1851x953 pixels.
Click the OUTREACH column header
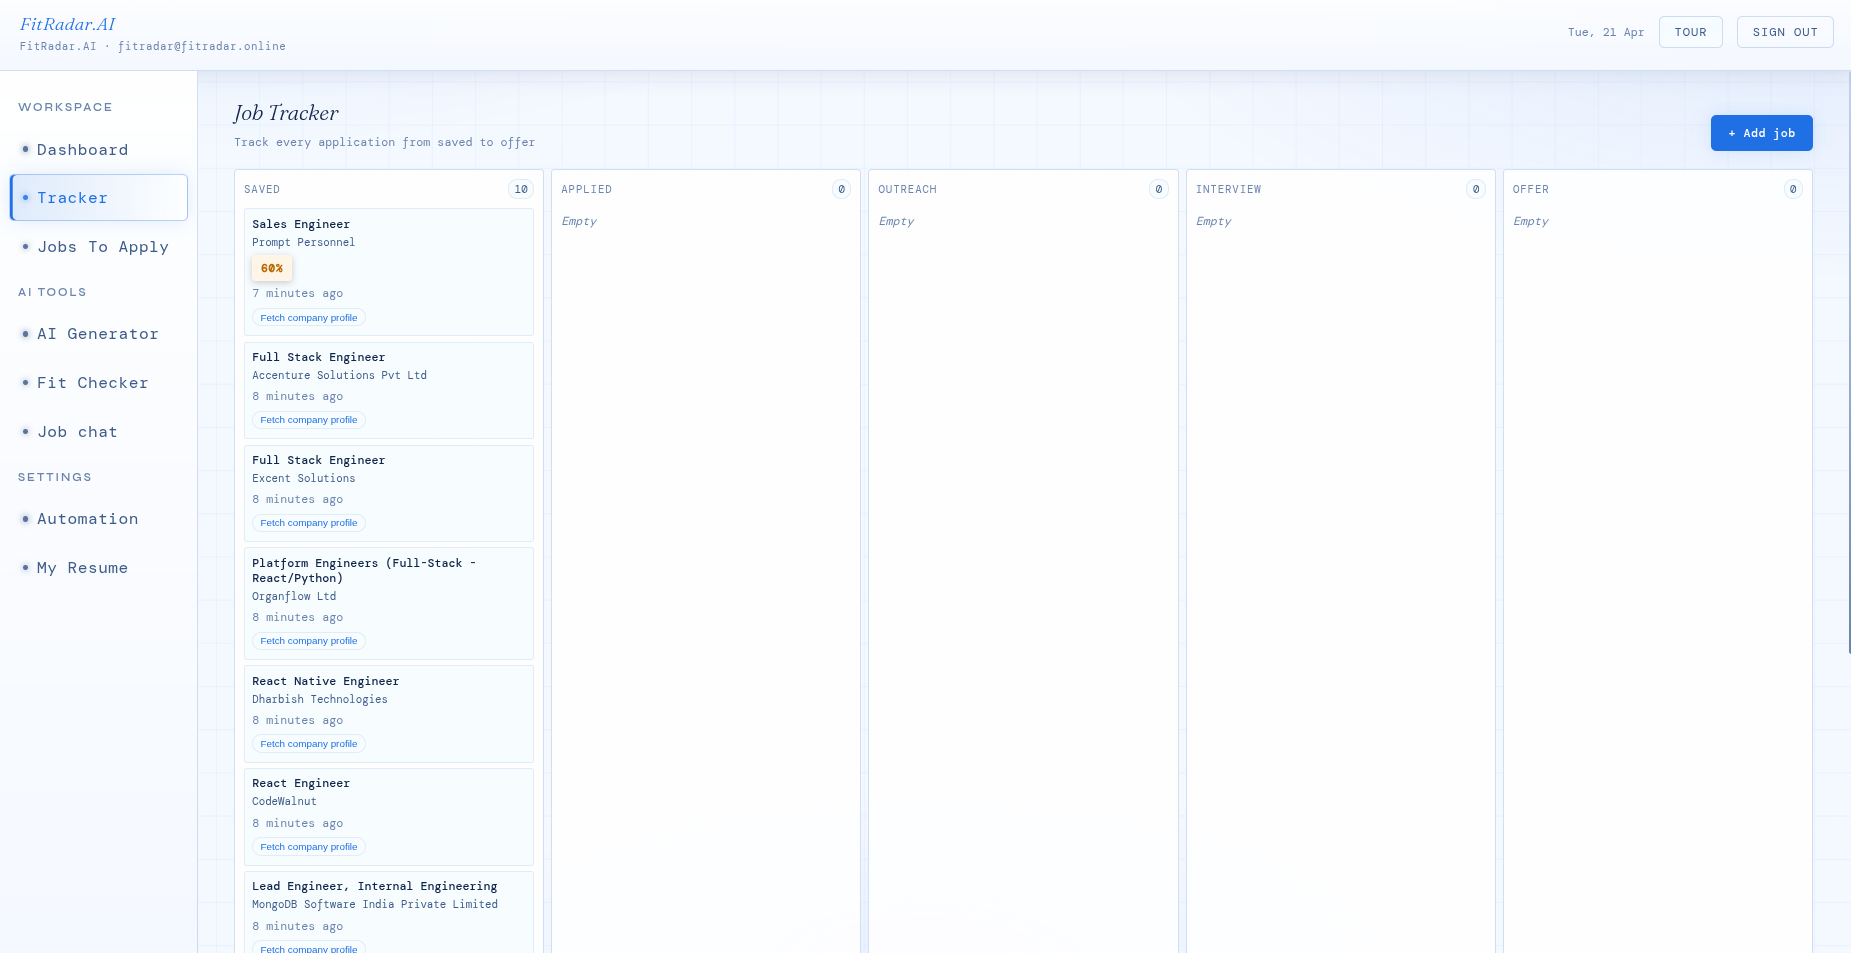click(x=907, y=189)
